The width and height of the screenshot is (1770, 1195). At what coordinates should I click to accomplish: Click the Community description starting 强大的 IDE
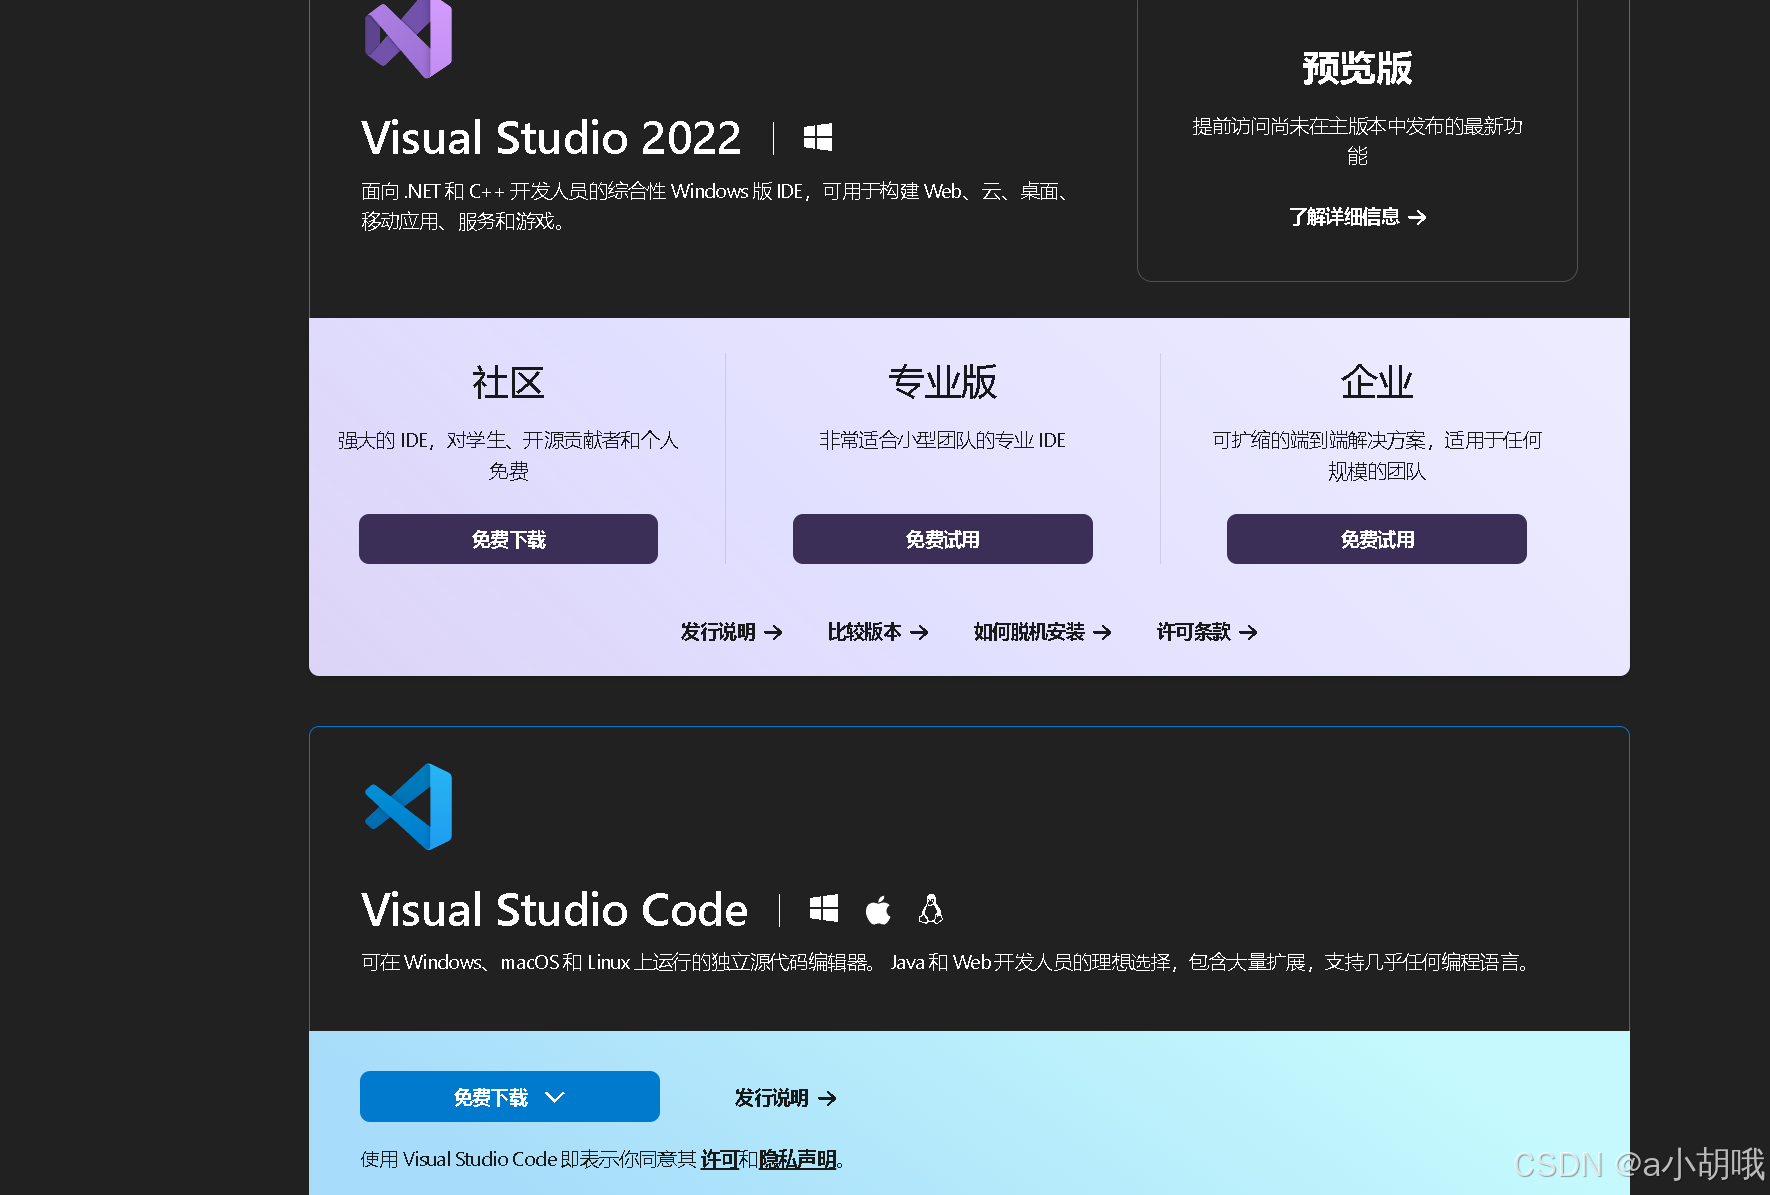point(508,455)
